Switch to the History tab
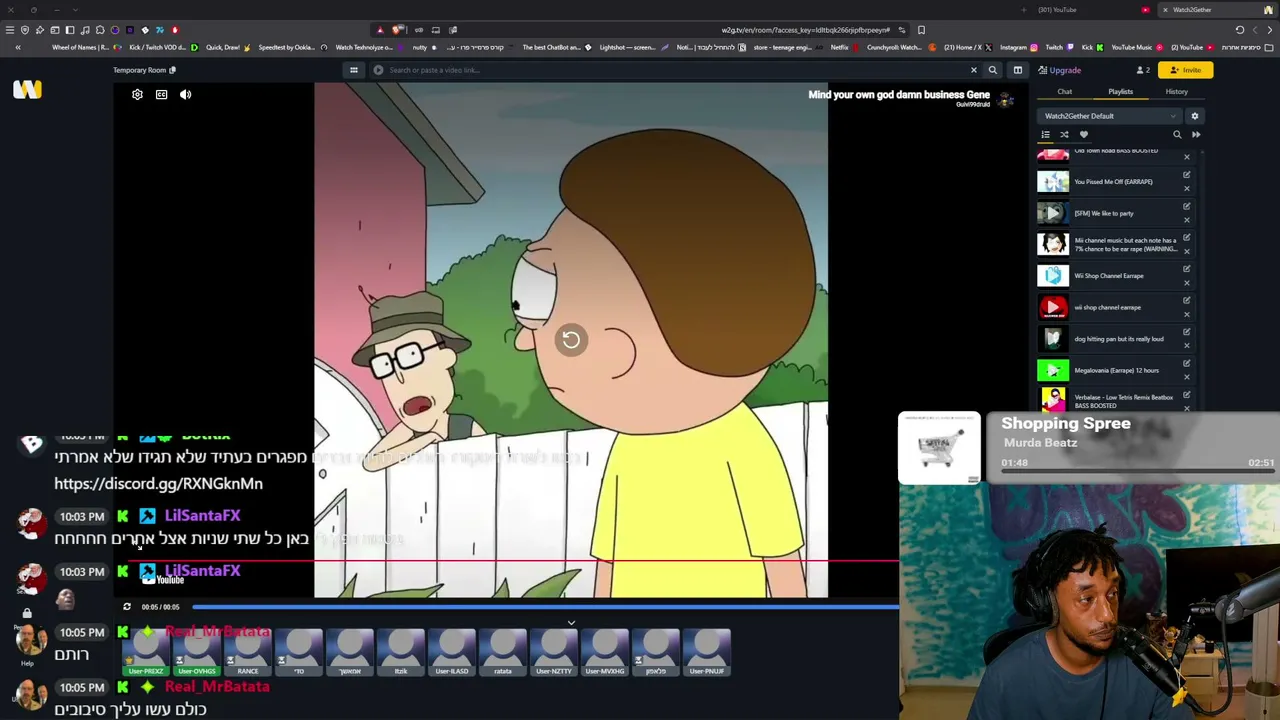 (1176, 92)
